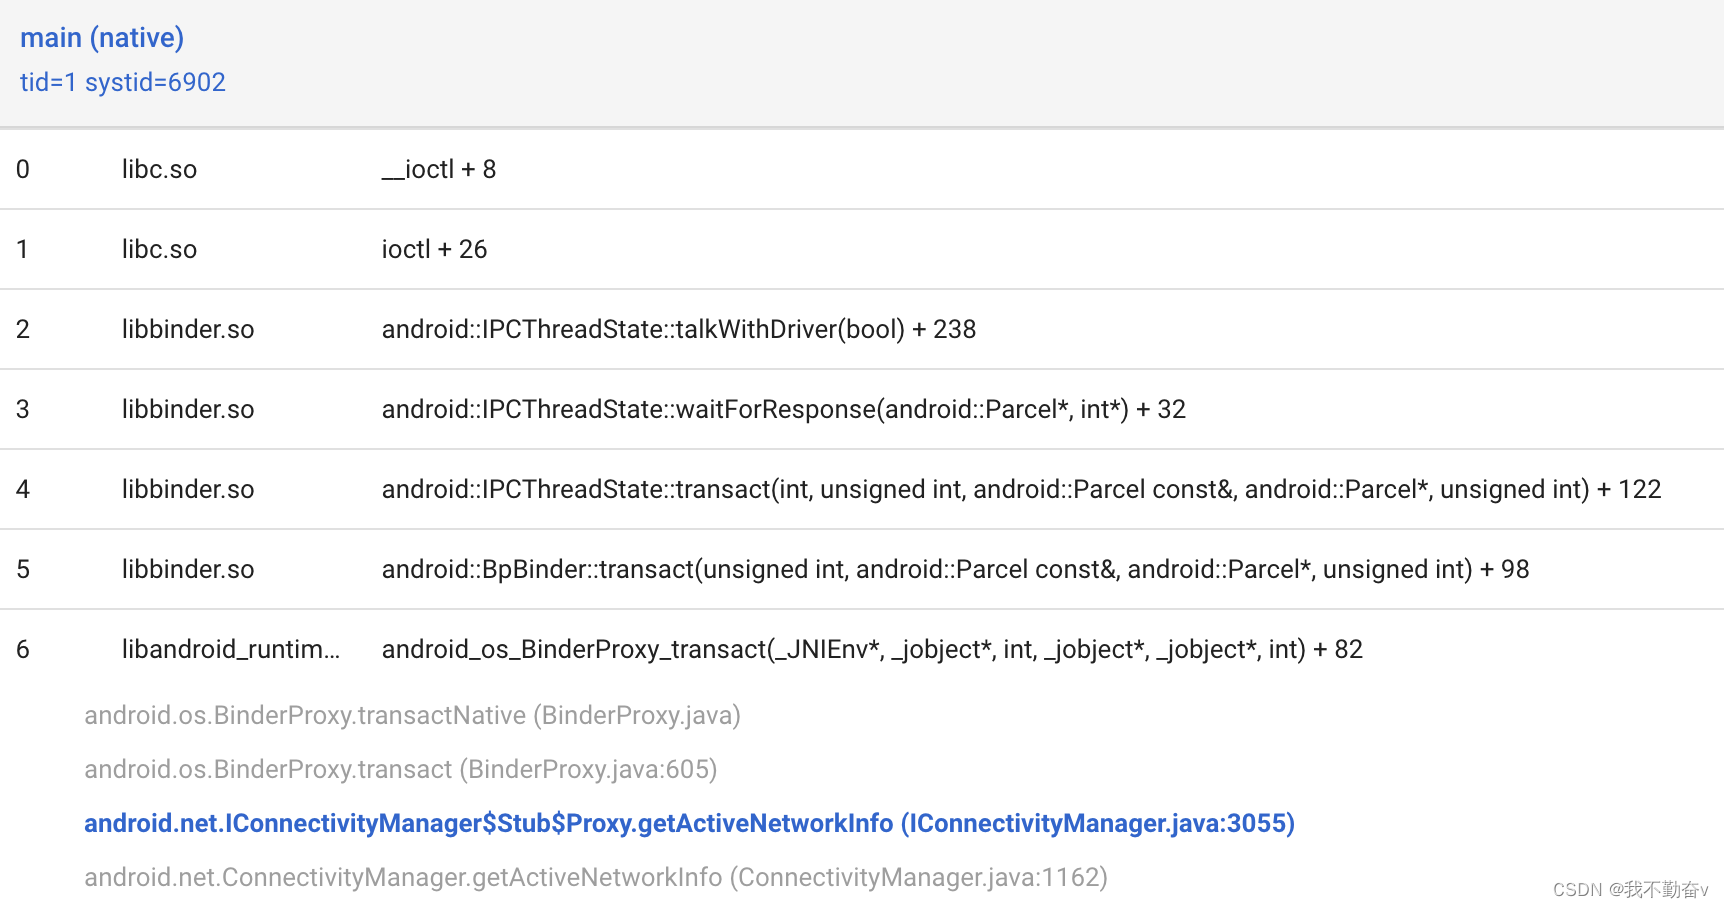This screenshot has height=908, width=1724.
Task: Select the IPCThreadState::transact + 122 frame
Action: 1020,489
